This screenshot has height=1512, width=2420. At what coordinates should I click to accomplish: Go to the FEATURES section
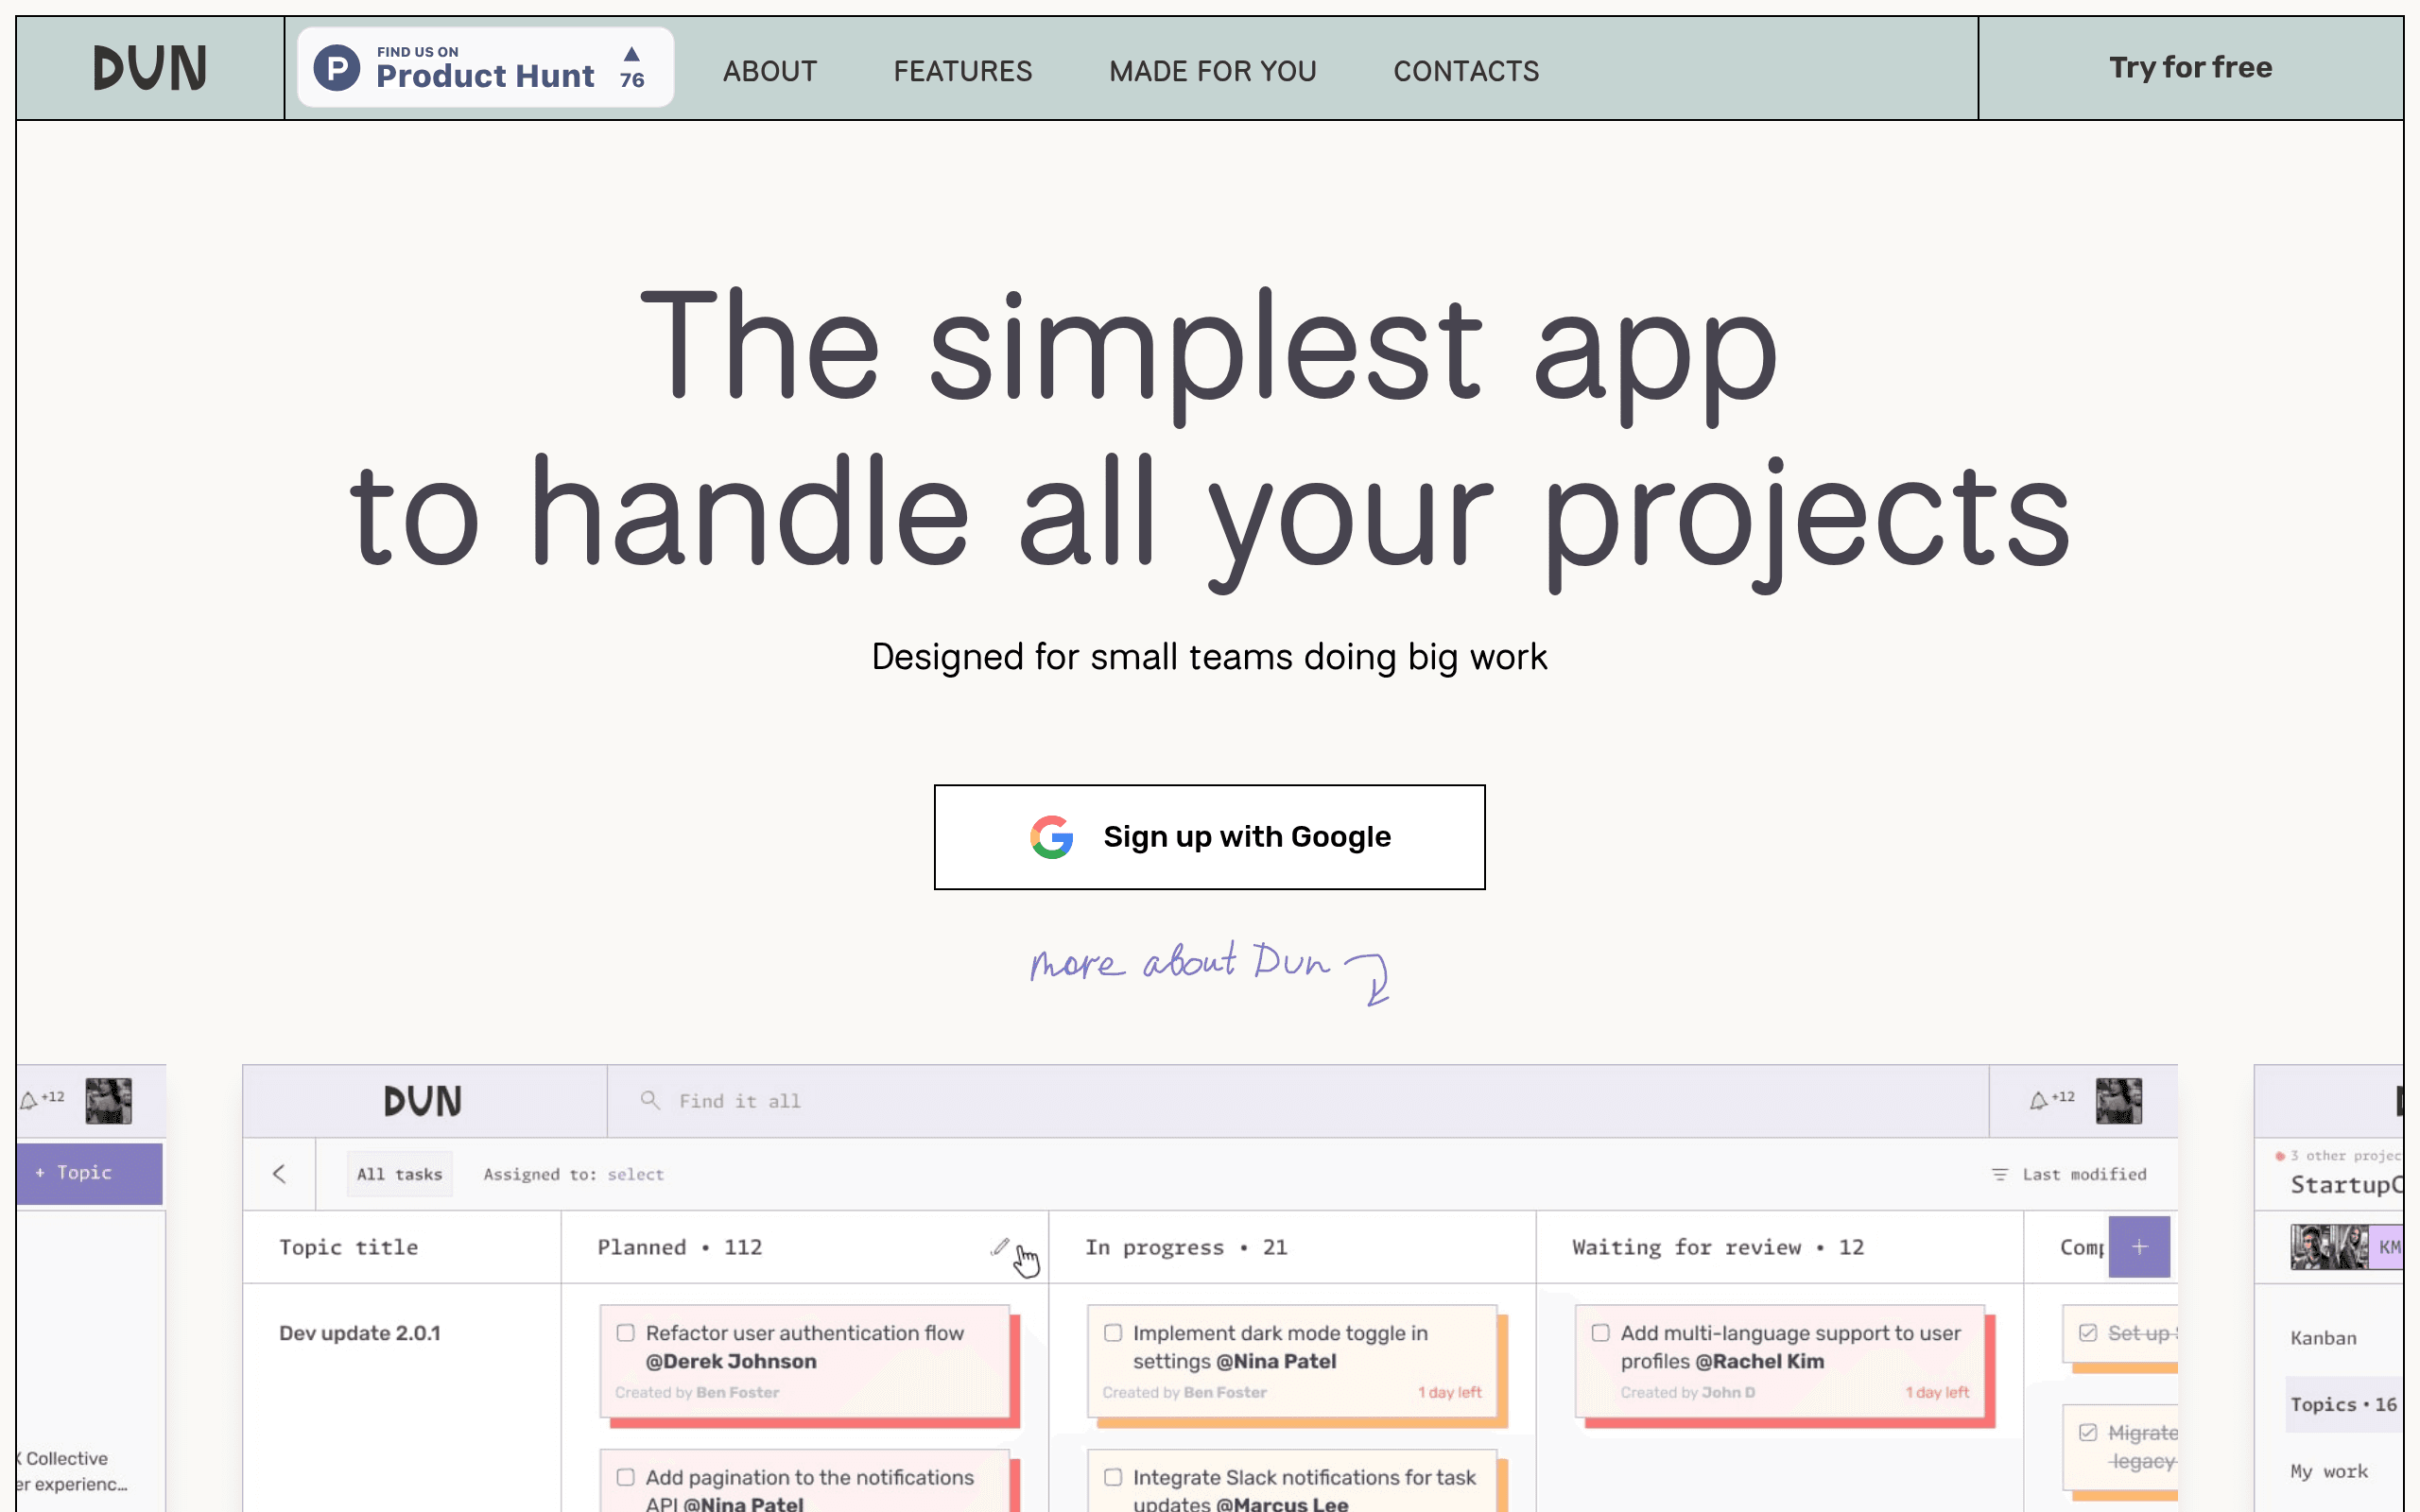coord(962,71)
